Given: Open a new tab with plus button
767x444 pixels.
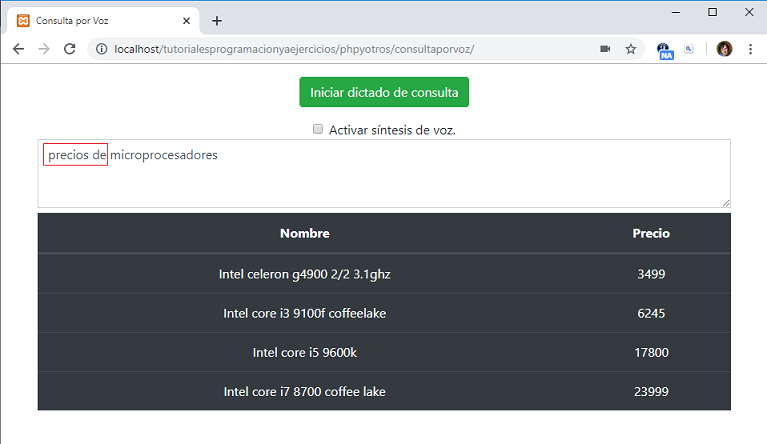Looking at the screenshot, I should pos(217,21).
